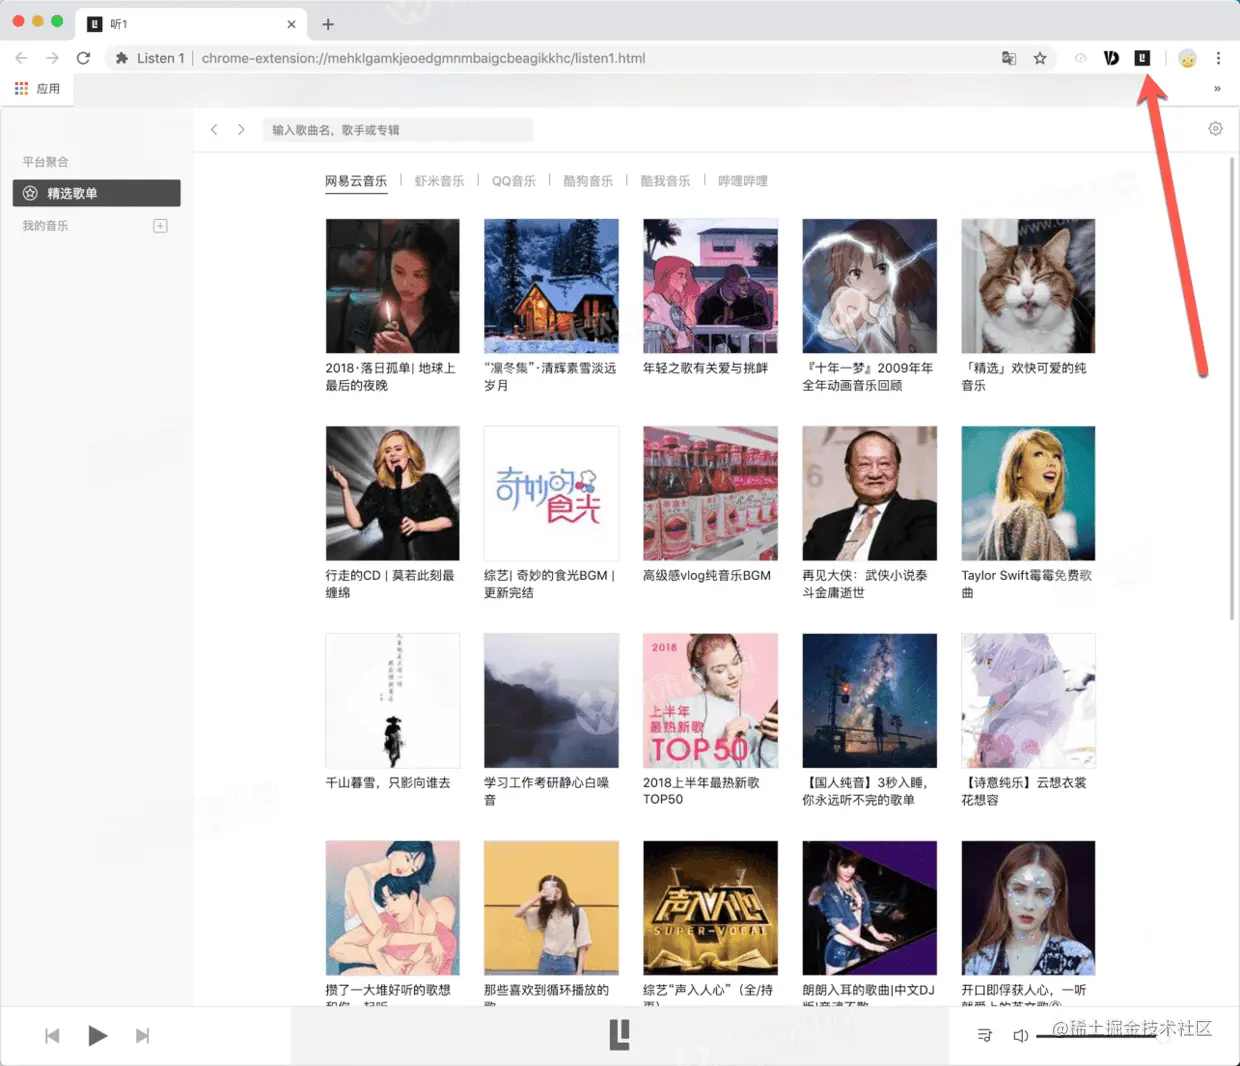The height and width of the screenshot is (1066, 1240).
Task: Add a new playlist with plus icon
Action: [160, 226]
